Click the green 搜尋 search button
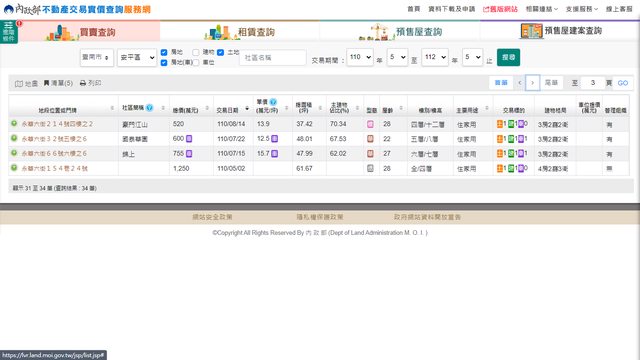The image size is (640, 360). (508, 57)
